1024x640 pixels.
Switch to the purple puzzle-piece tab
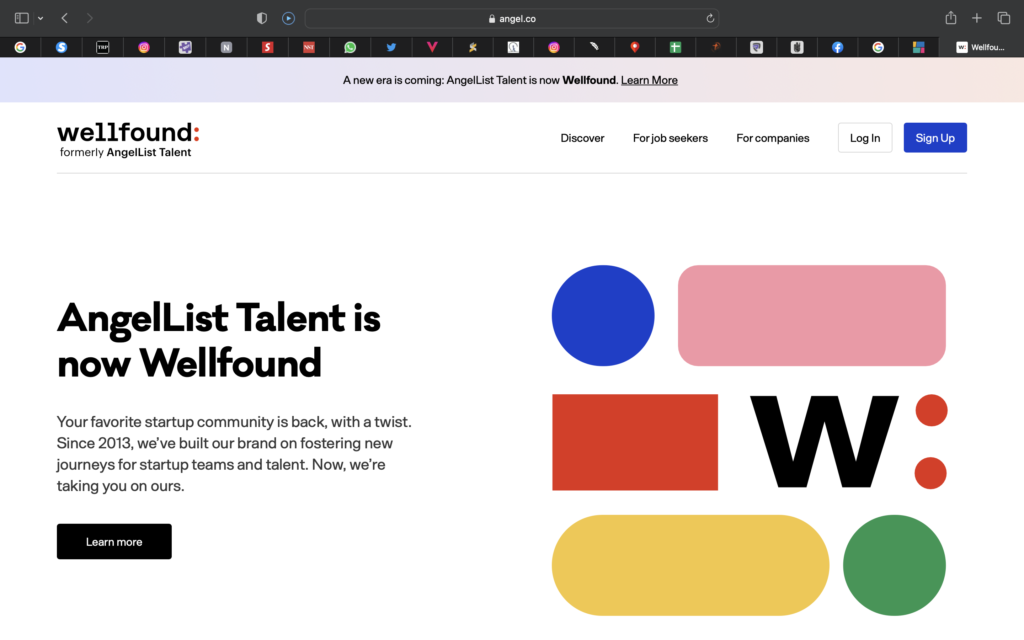(185, 47)
